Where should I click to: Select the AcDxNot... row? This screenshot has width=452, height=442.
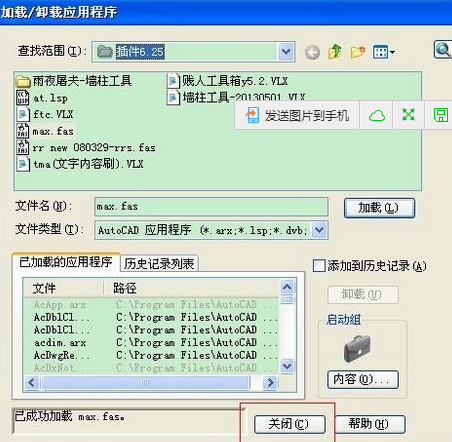point(152,368)
